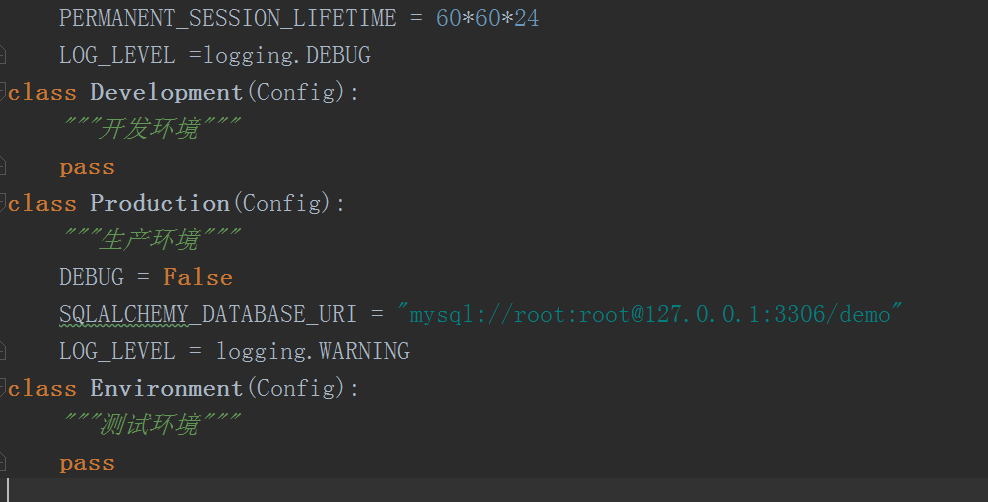Click the False keyword after DEBUG

click(x=198, y=277)
